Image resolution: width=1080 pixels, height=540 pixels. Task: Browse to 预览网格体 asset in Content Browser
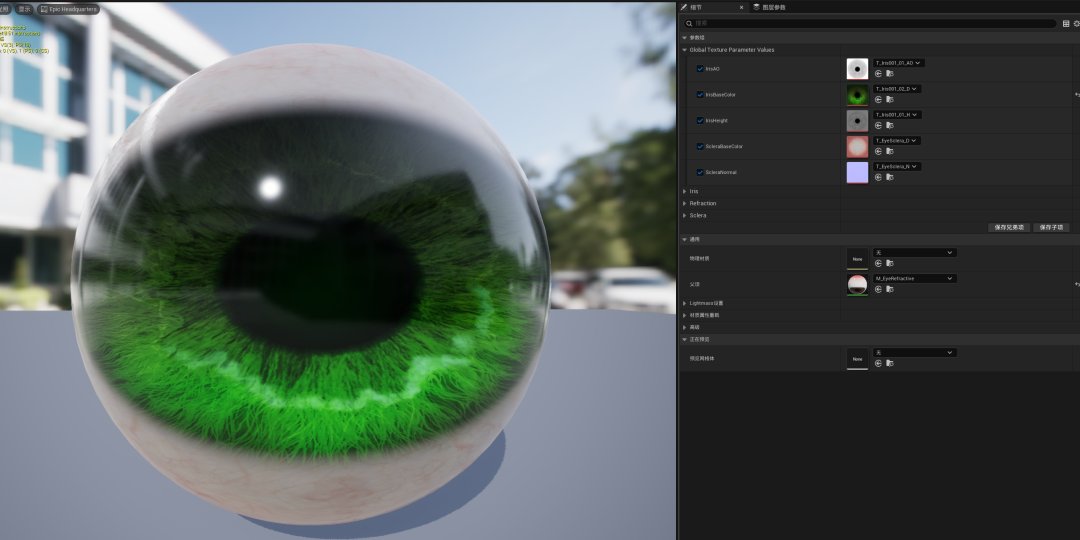coord(889,364)
